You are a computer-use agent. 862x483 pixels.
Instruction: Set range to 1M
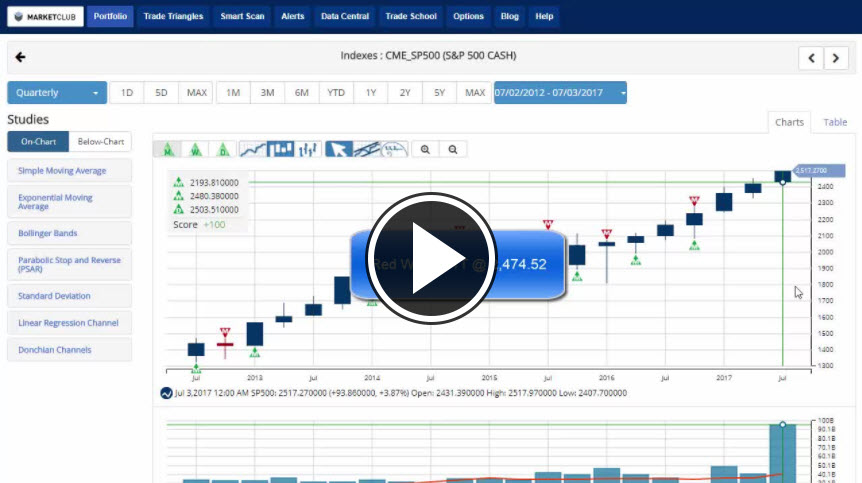click(233, 93)
